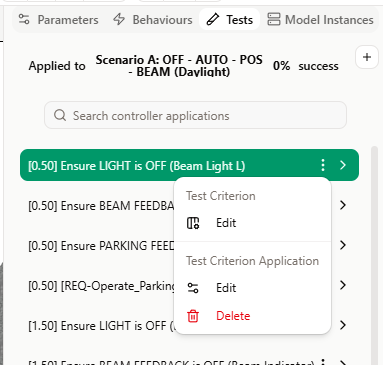Expand Ensure LIGHT is OFF (Beam Light L)
The height and width of the screenshot is (365, 383).
(343, 165)
